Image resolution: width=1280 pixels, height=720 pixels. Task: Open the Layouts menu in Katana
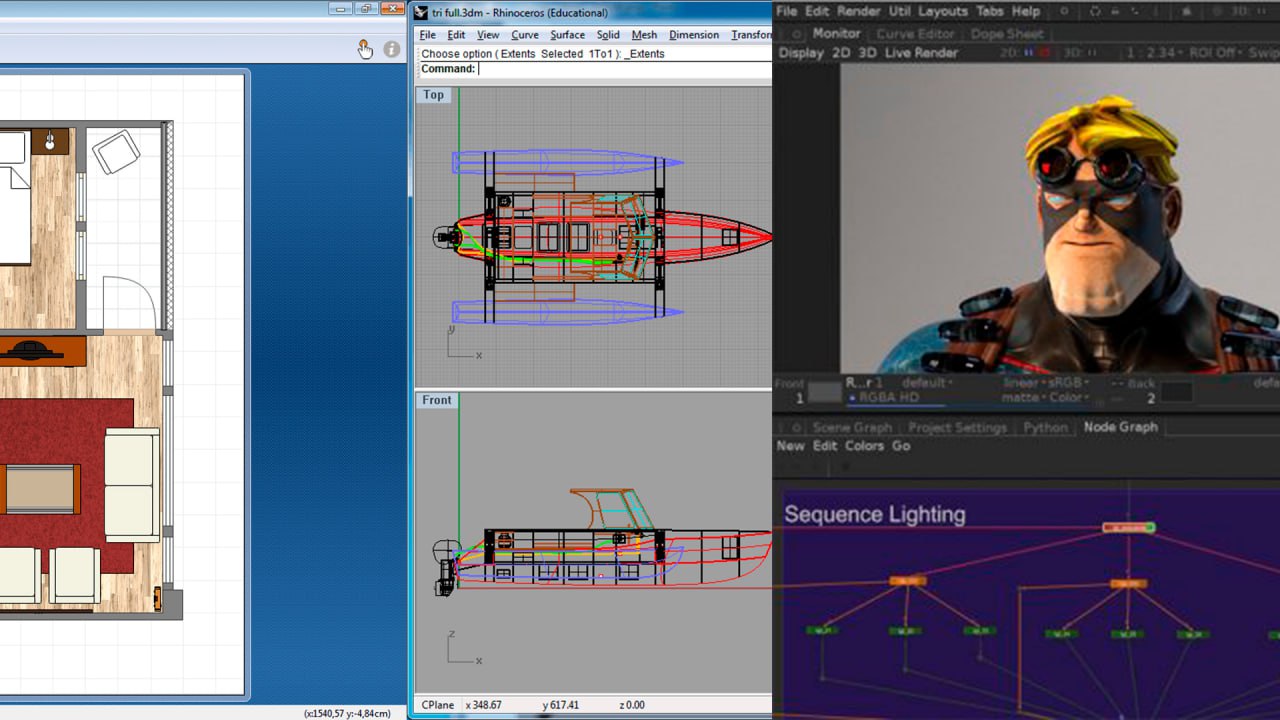[x=943, y=11]
